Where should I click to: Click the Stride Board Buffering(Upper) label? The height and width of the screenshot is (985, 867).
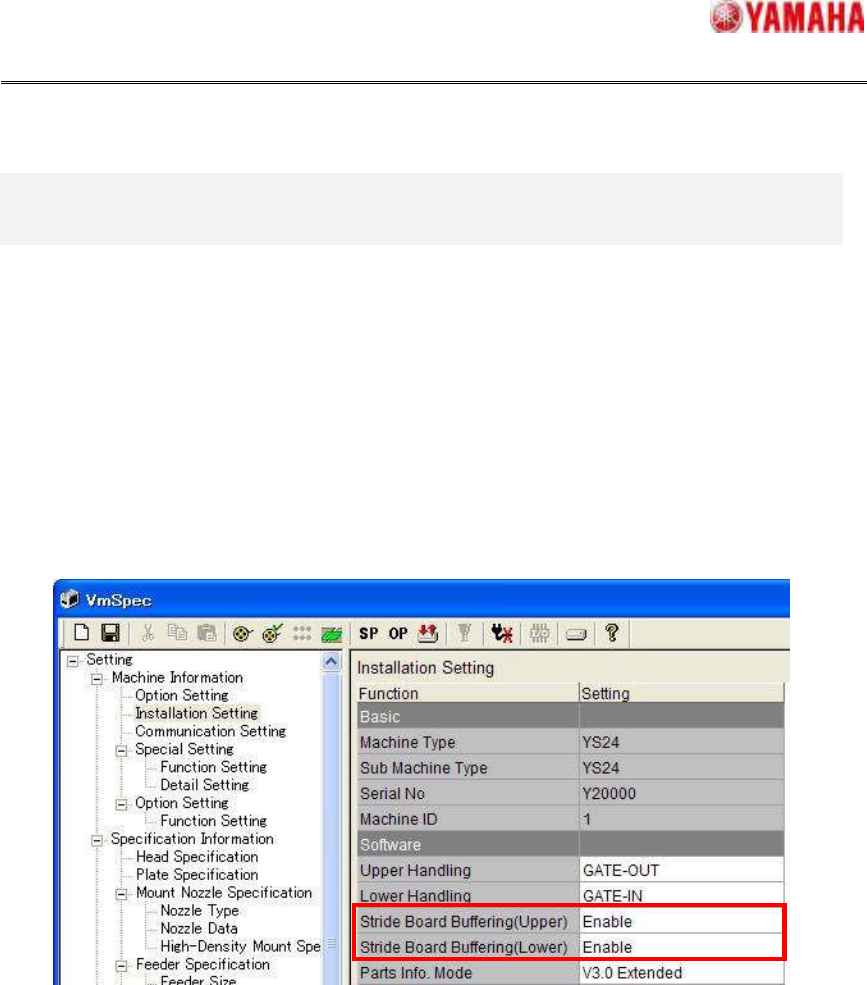464,922
